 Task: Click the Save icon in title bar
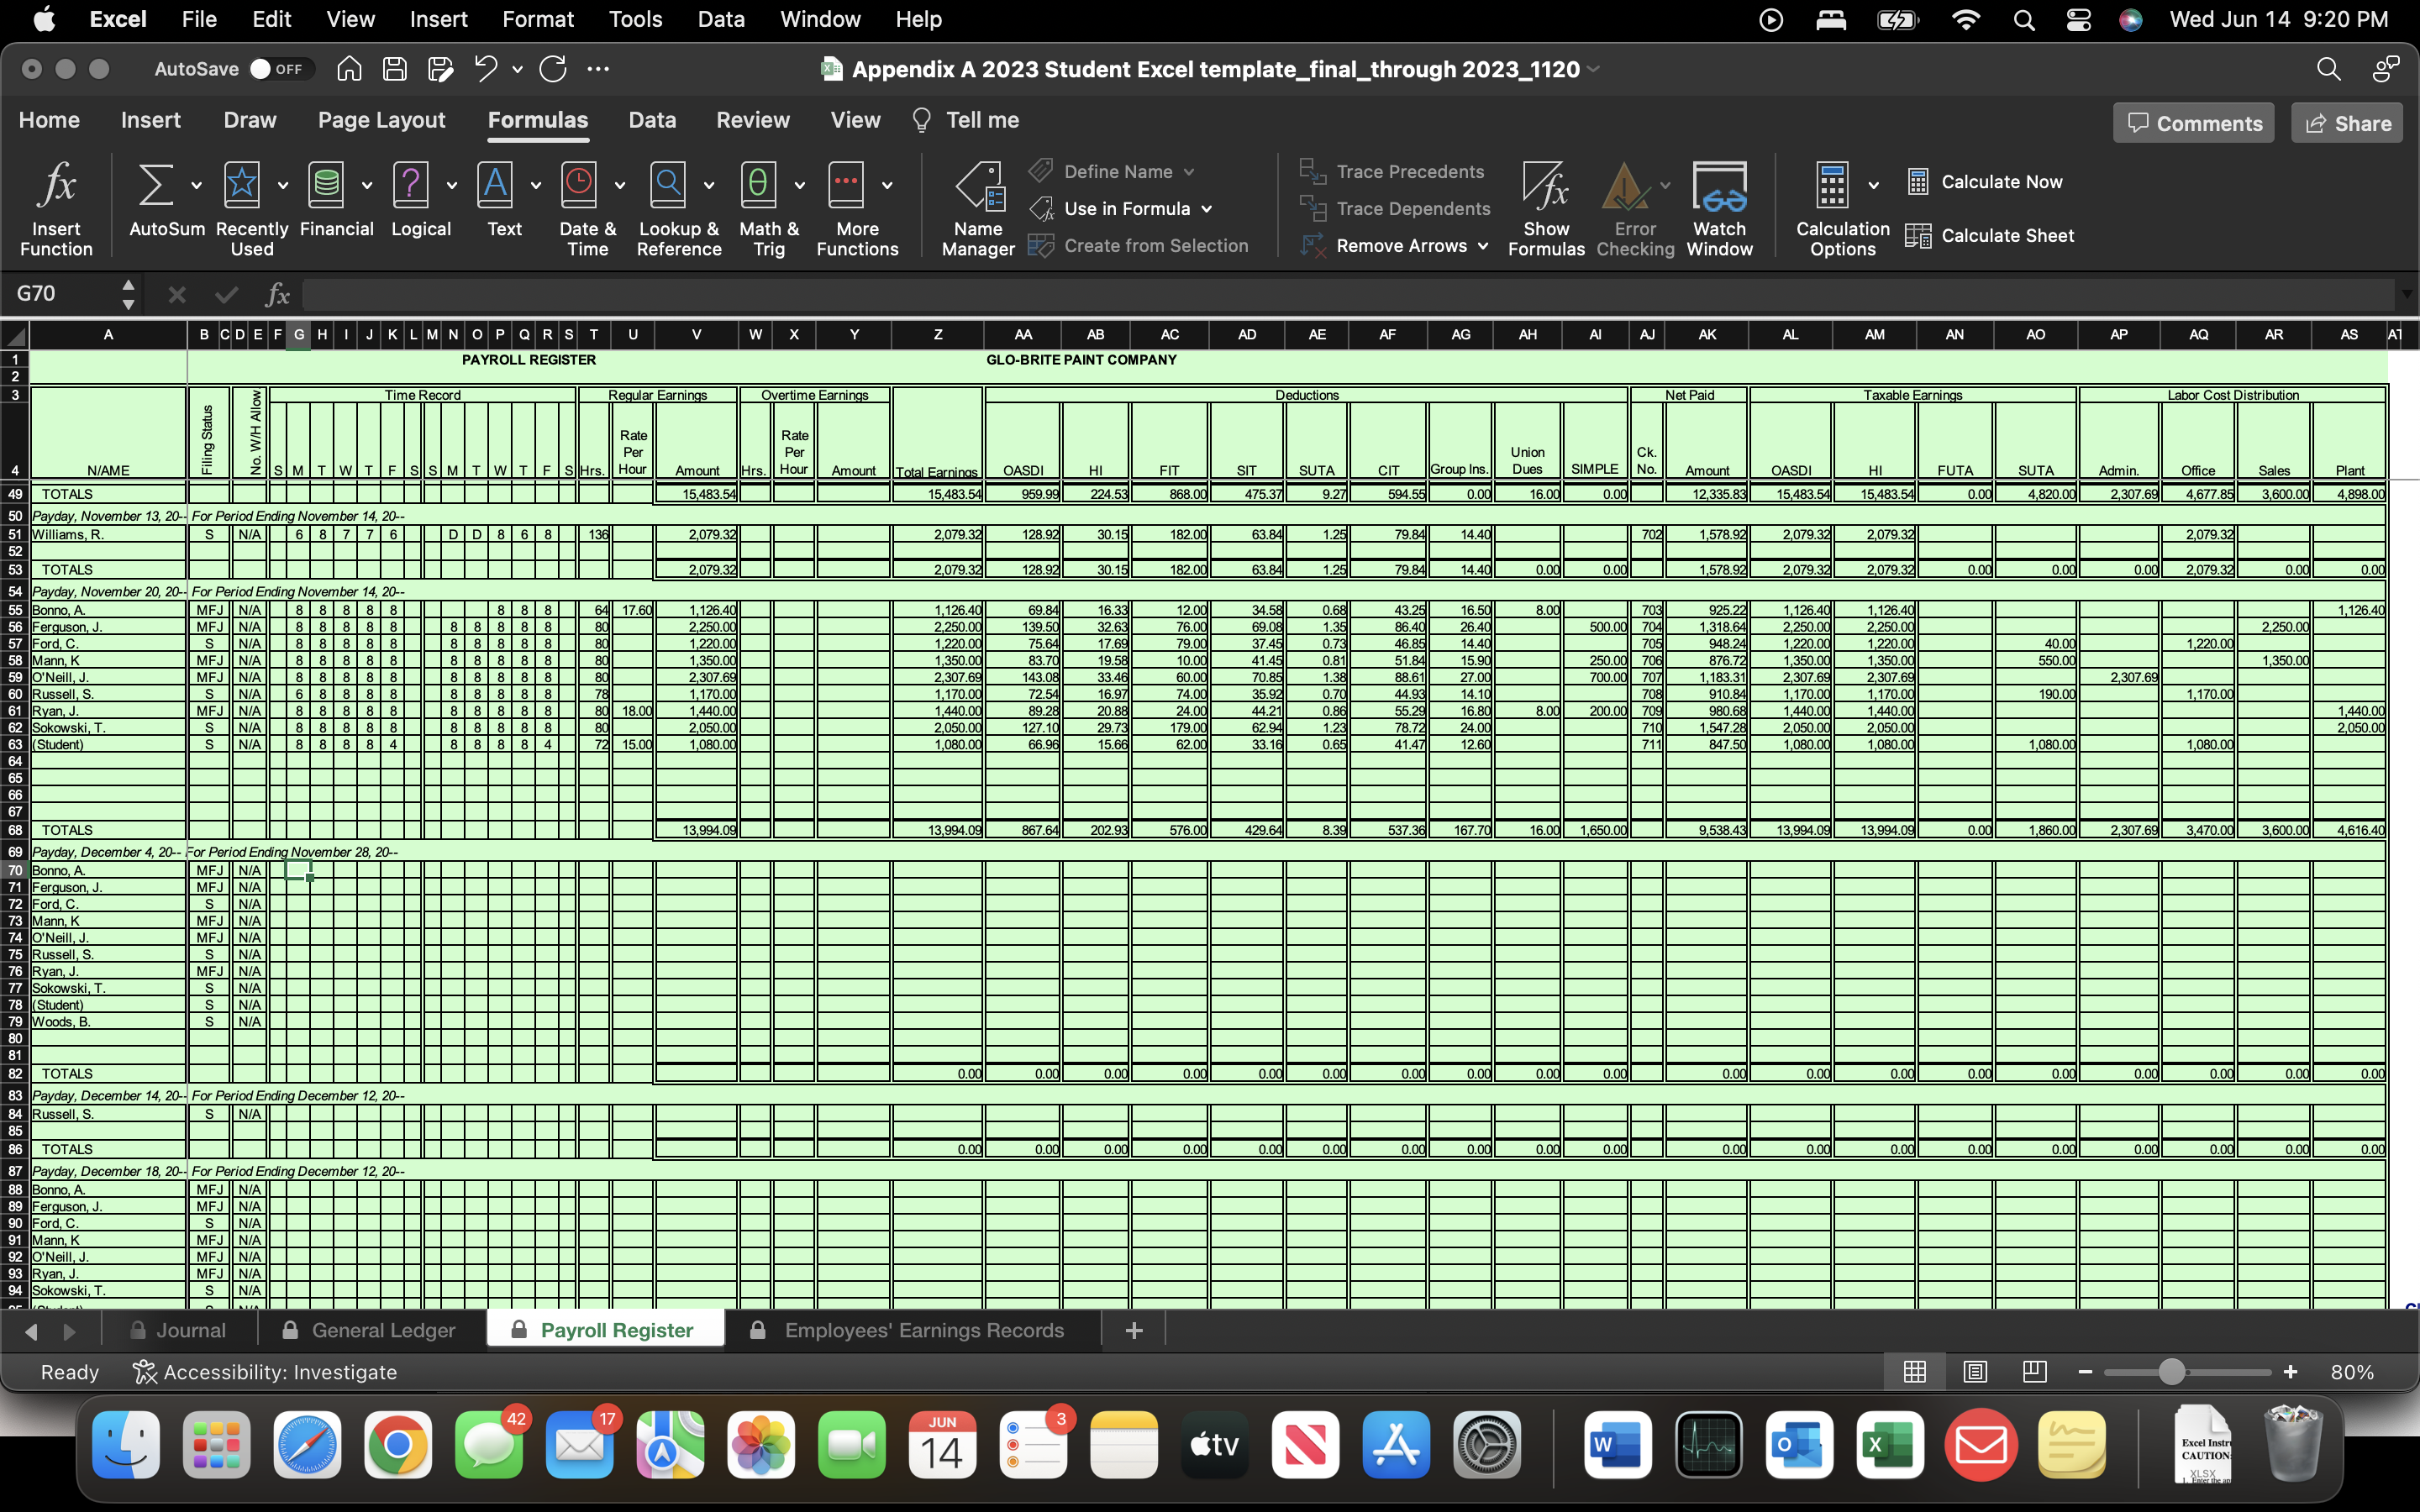(x=395, y=69)
